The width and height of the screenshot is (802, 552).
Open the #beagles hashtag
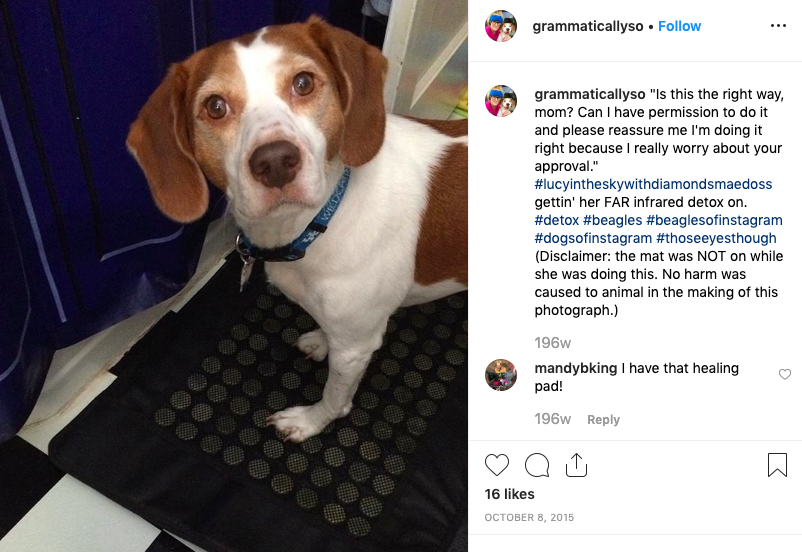612,220
